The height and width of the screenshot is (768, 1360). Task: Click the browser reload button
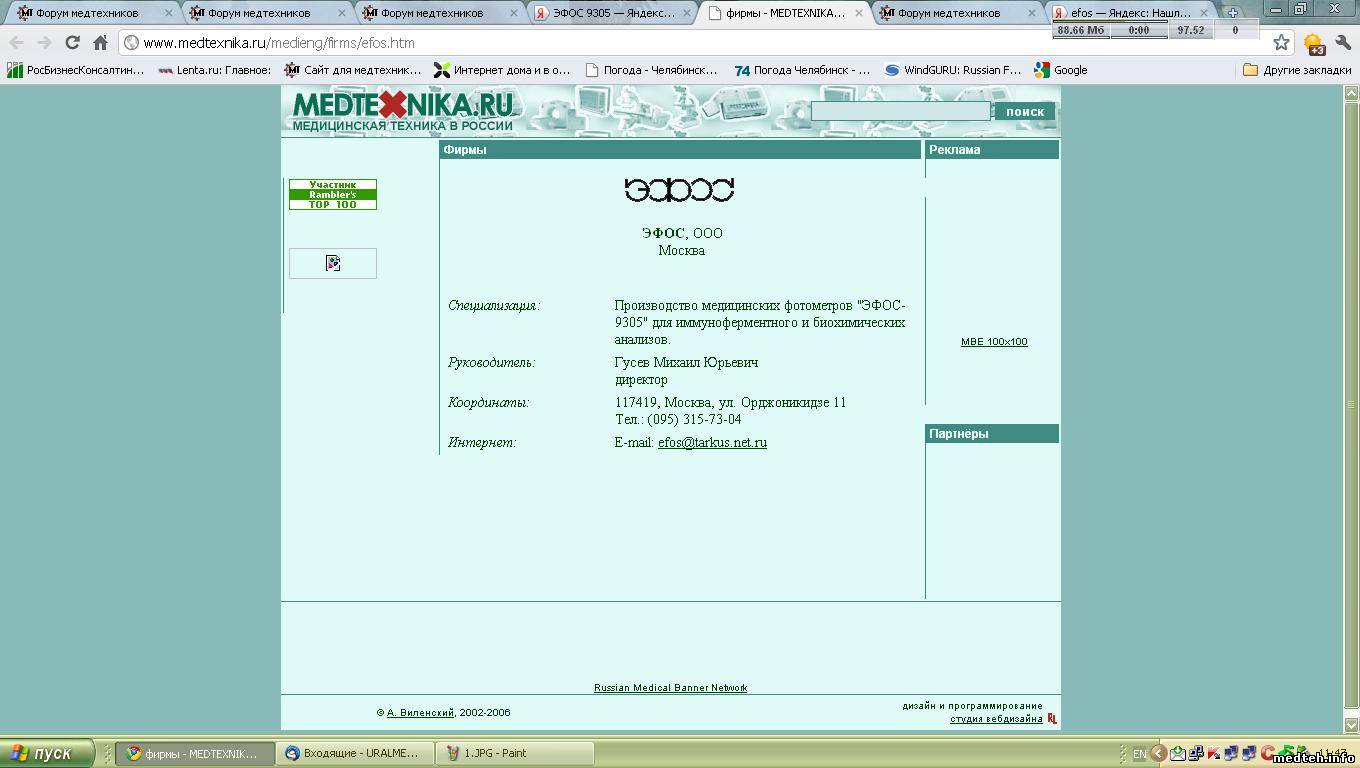(72, 43)
